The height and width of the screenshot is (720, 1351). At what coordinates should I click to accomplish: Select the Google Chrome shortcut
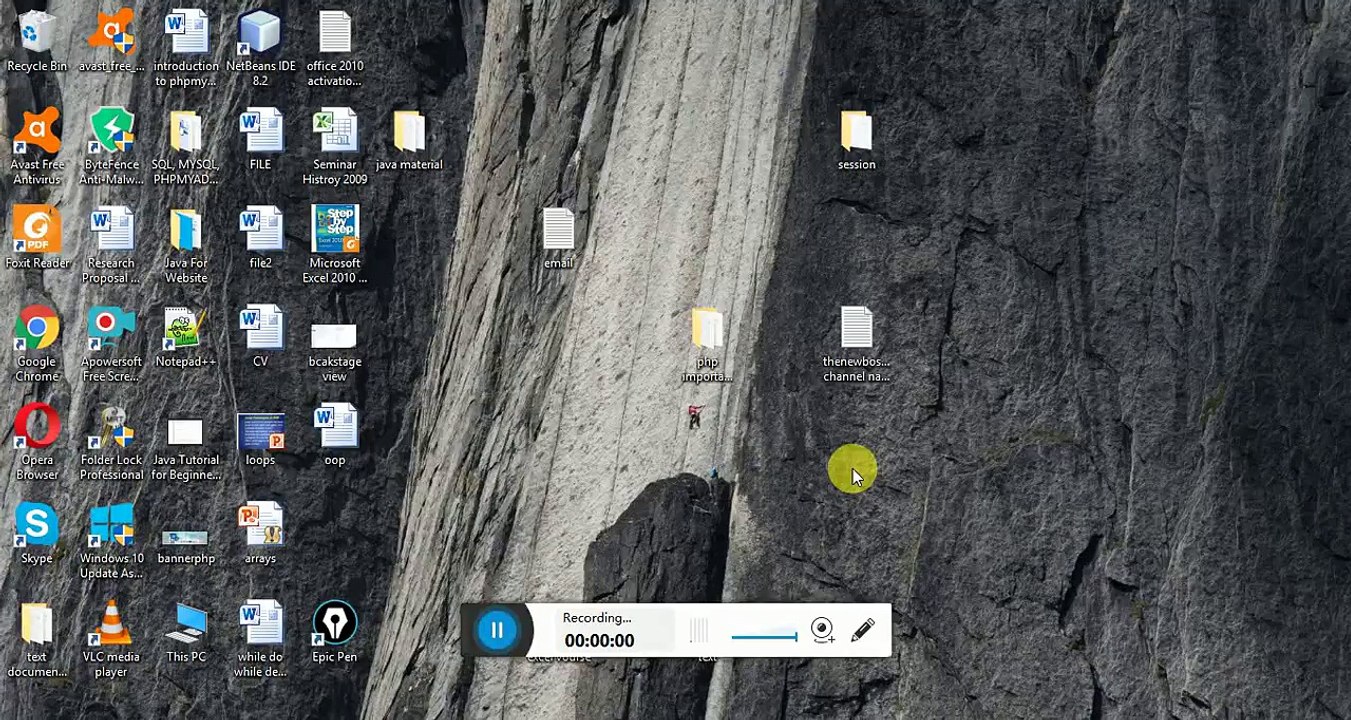tap(37, 337)
